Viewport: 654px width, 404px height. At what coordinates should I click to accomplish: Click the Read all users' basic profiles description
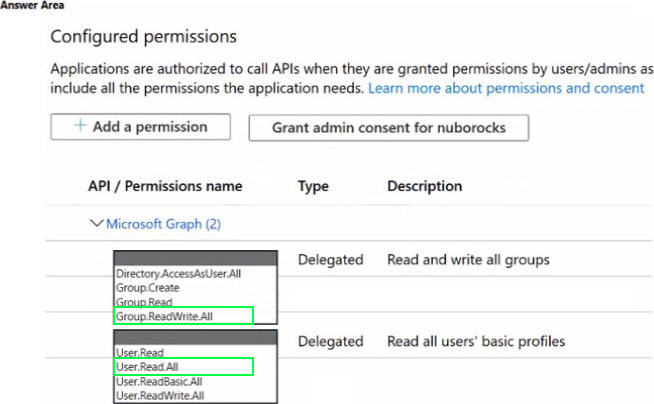pos(476,342)
